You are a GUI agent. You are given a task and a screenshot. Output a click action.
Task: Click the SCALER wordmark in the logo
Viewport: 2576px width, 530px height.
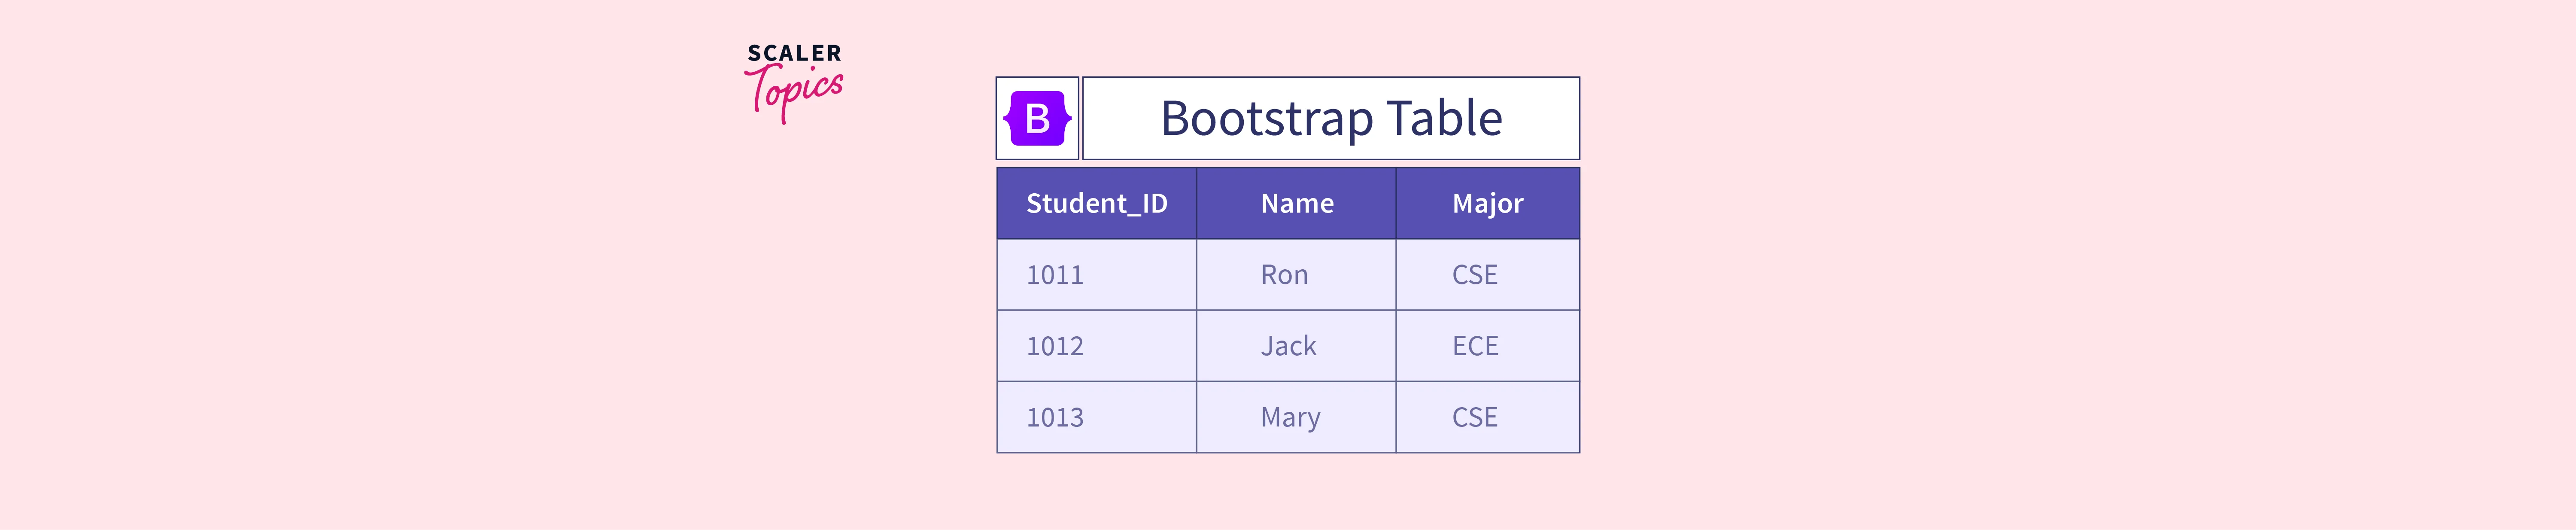coord(794,53)
